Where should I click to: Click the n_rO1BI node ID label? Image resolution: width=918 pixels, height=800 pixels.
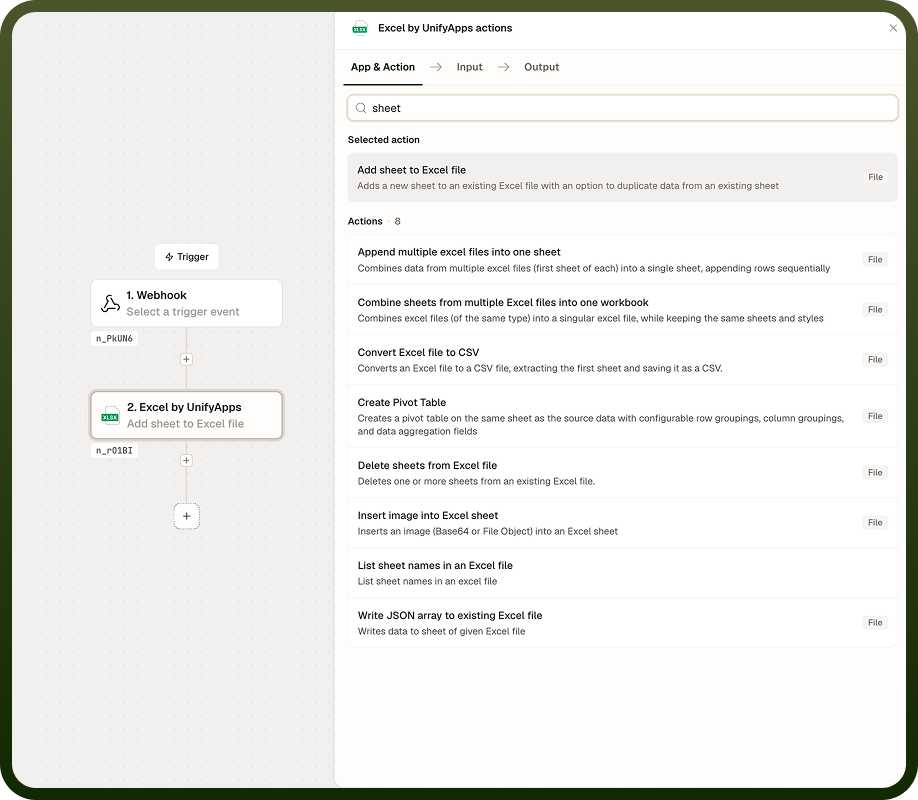click(x=114, y=450)
